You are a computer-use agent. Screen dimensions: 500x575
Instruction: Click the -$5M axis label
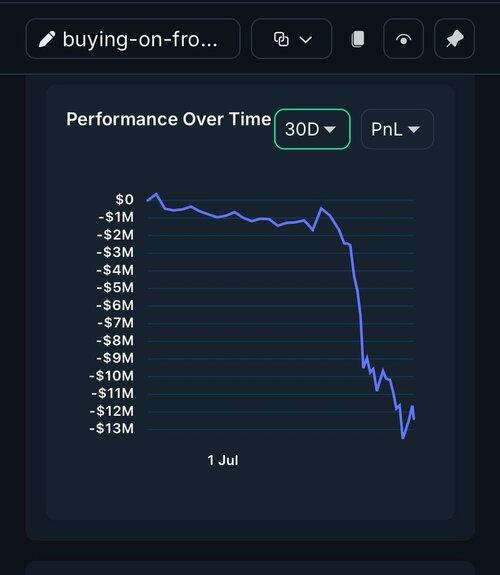(115, 288)
